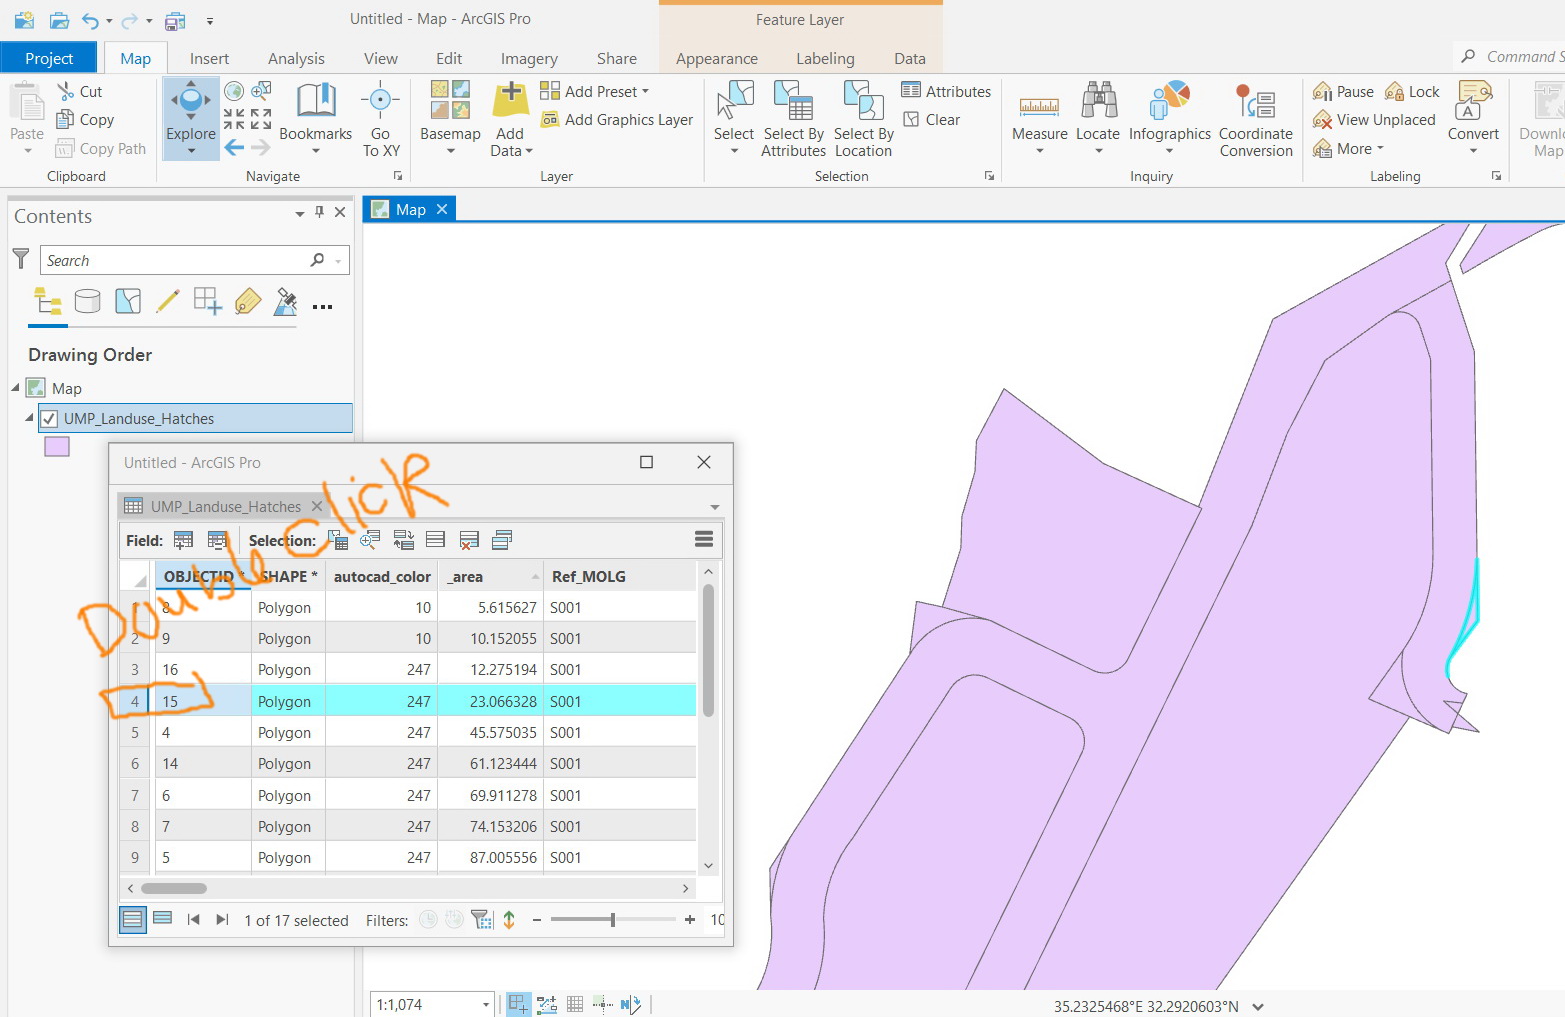Toggle visibility checkbox of UMP_Landuse_Hatches layer
This screenshot has width=1565, height=1017.
pos(50,418)
